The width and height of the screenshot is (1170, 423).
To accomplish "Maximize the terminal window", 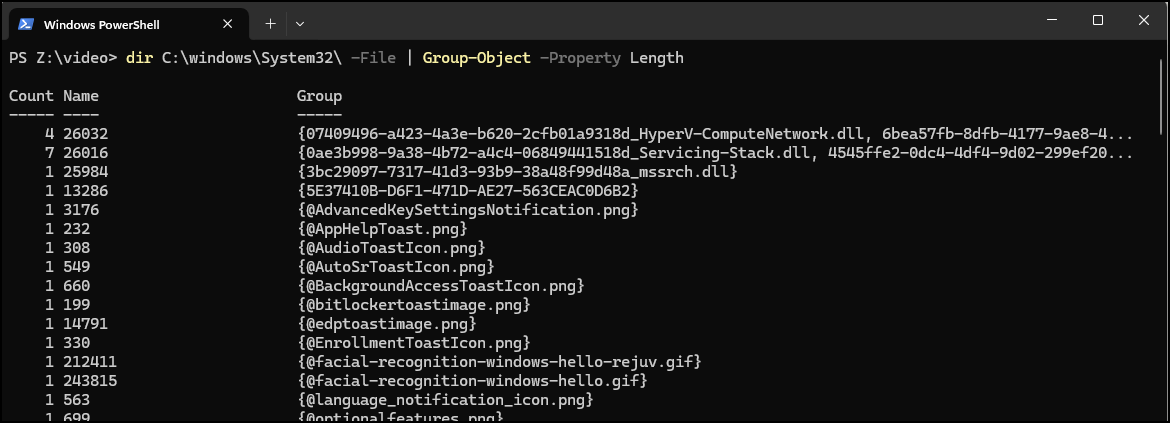I will 1098,21.
